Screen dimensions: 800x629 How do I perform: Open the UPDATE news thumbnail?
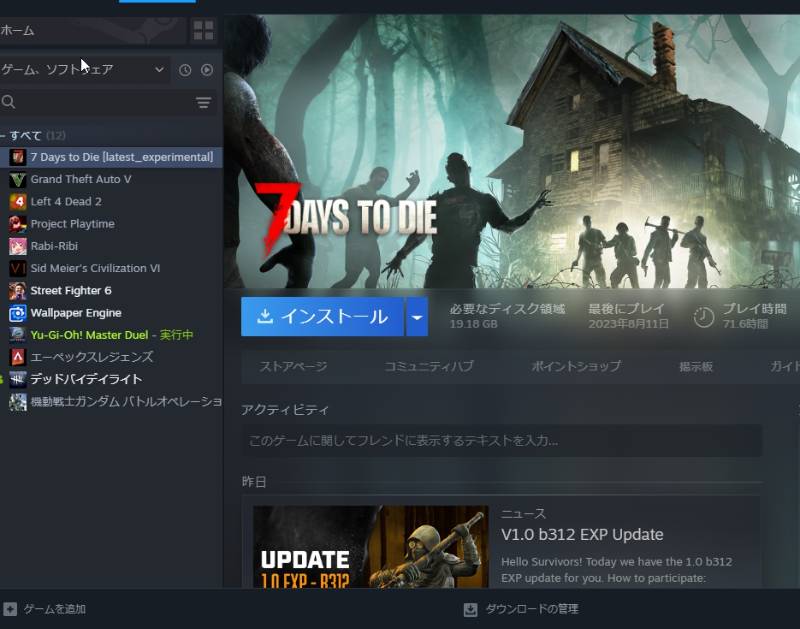(x=371, y=546)
